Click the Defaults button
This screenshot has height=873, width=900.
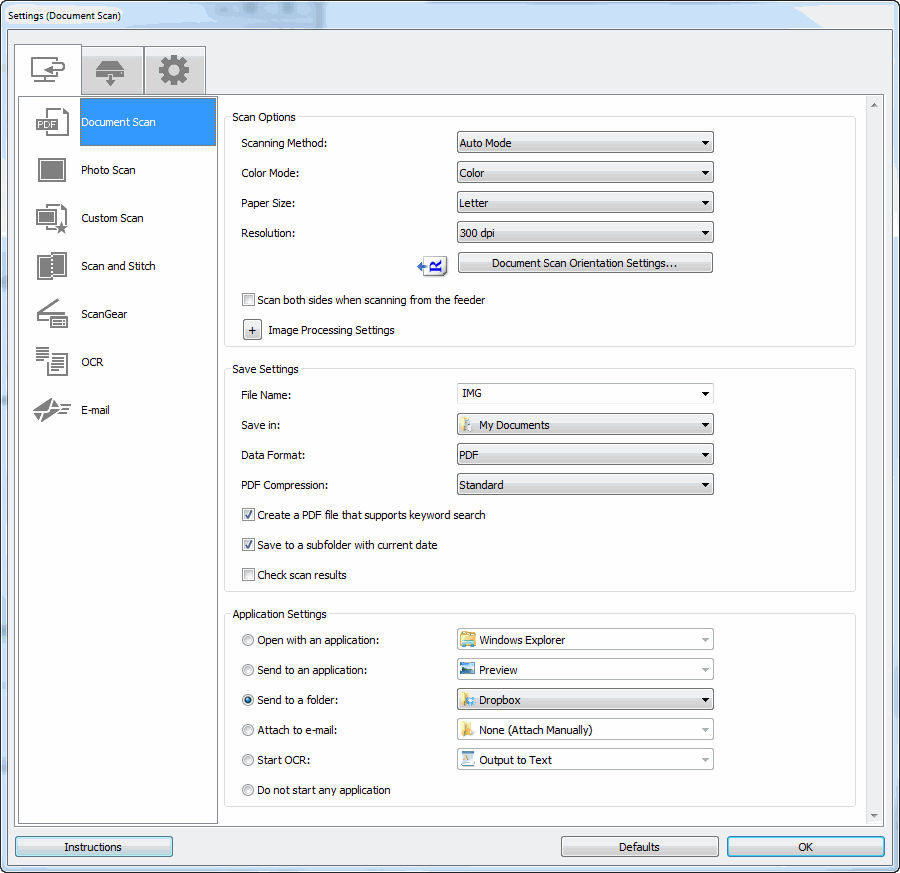click(x=639, y=846)
